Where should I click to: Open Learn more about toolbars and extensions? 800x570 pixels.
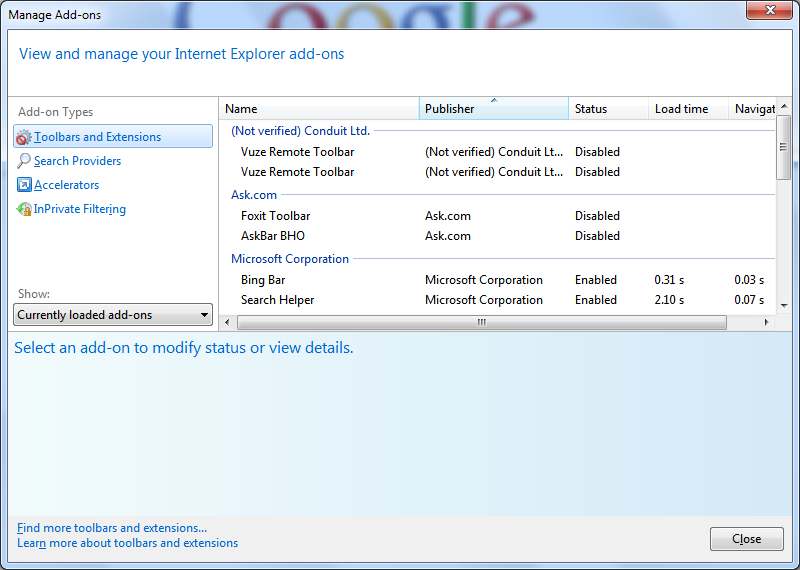[x=128, y=543]
